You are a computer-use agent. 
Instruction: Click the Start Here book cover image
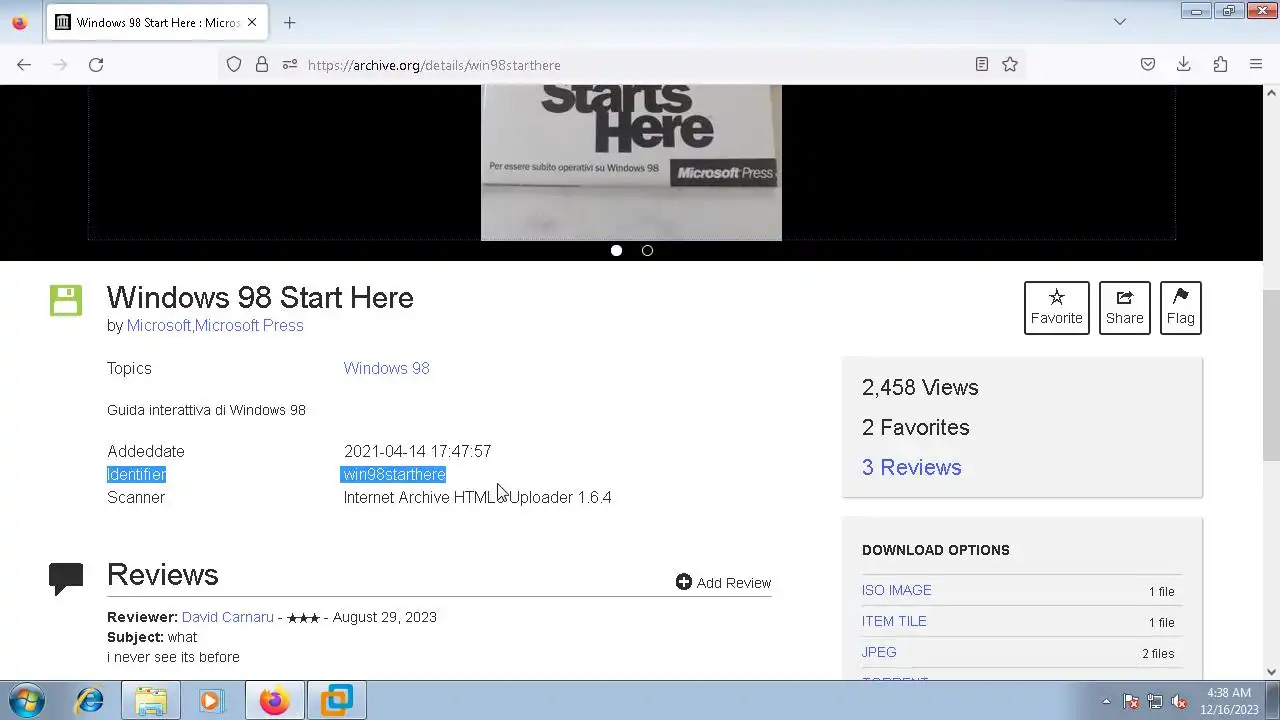(x=631, y=163)
